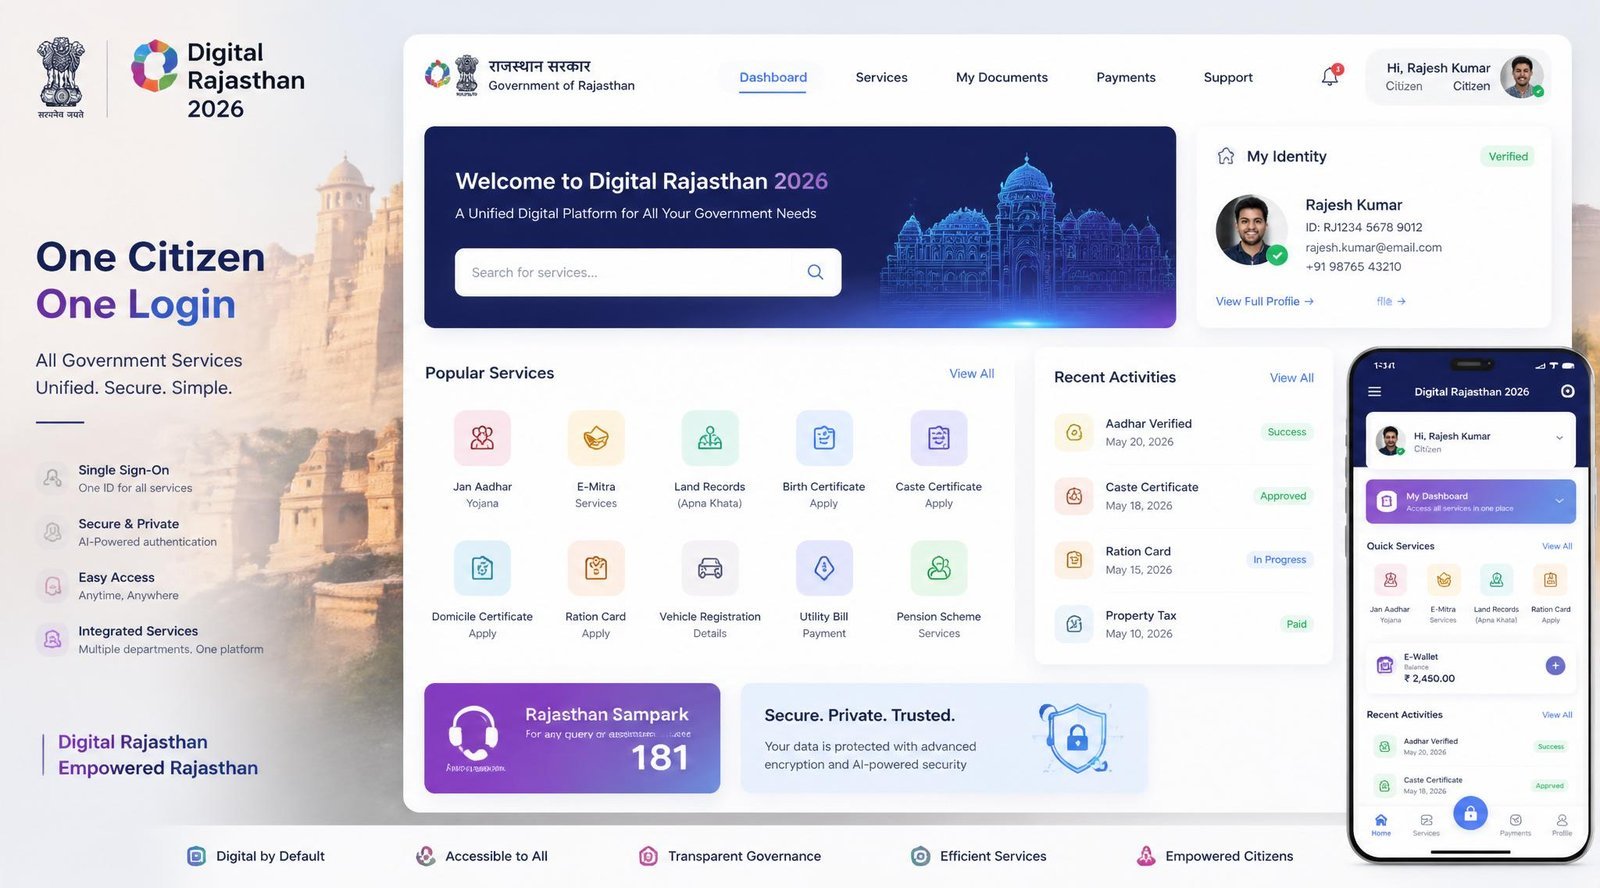Click the Rajasthan Sampark headset icon
This screenshot has width=1600, height=888.
[x=473, y=734]
